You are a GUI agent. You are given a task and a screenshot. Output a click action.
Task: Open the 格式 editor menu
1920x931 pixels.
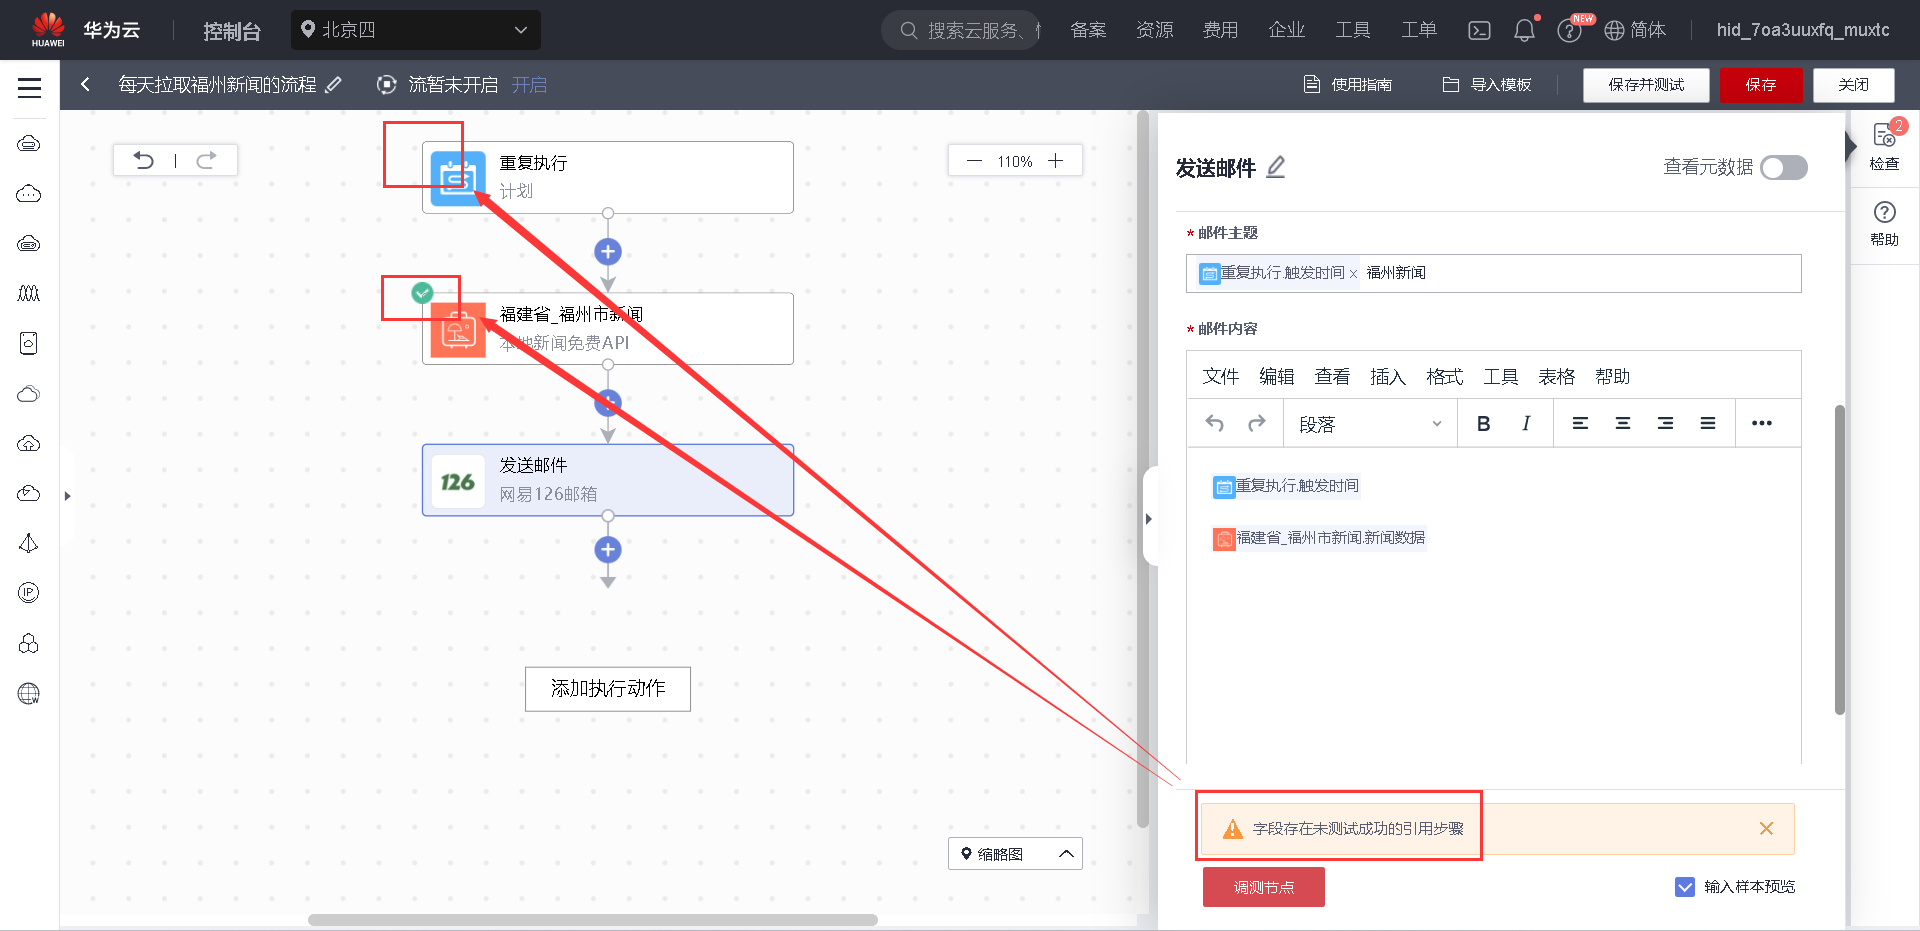(1445, 377)
